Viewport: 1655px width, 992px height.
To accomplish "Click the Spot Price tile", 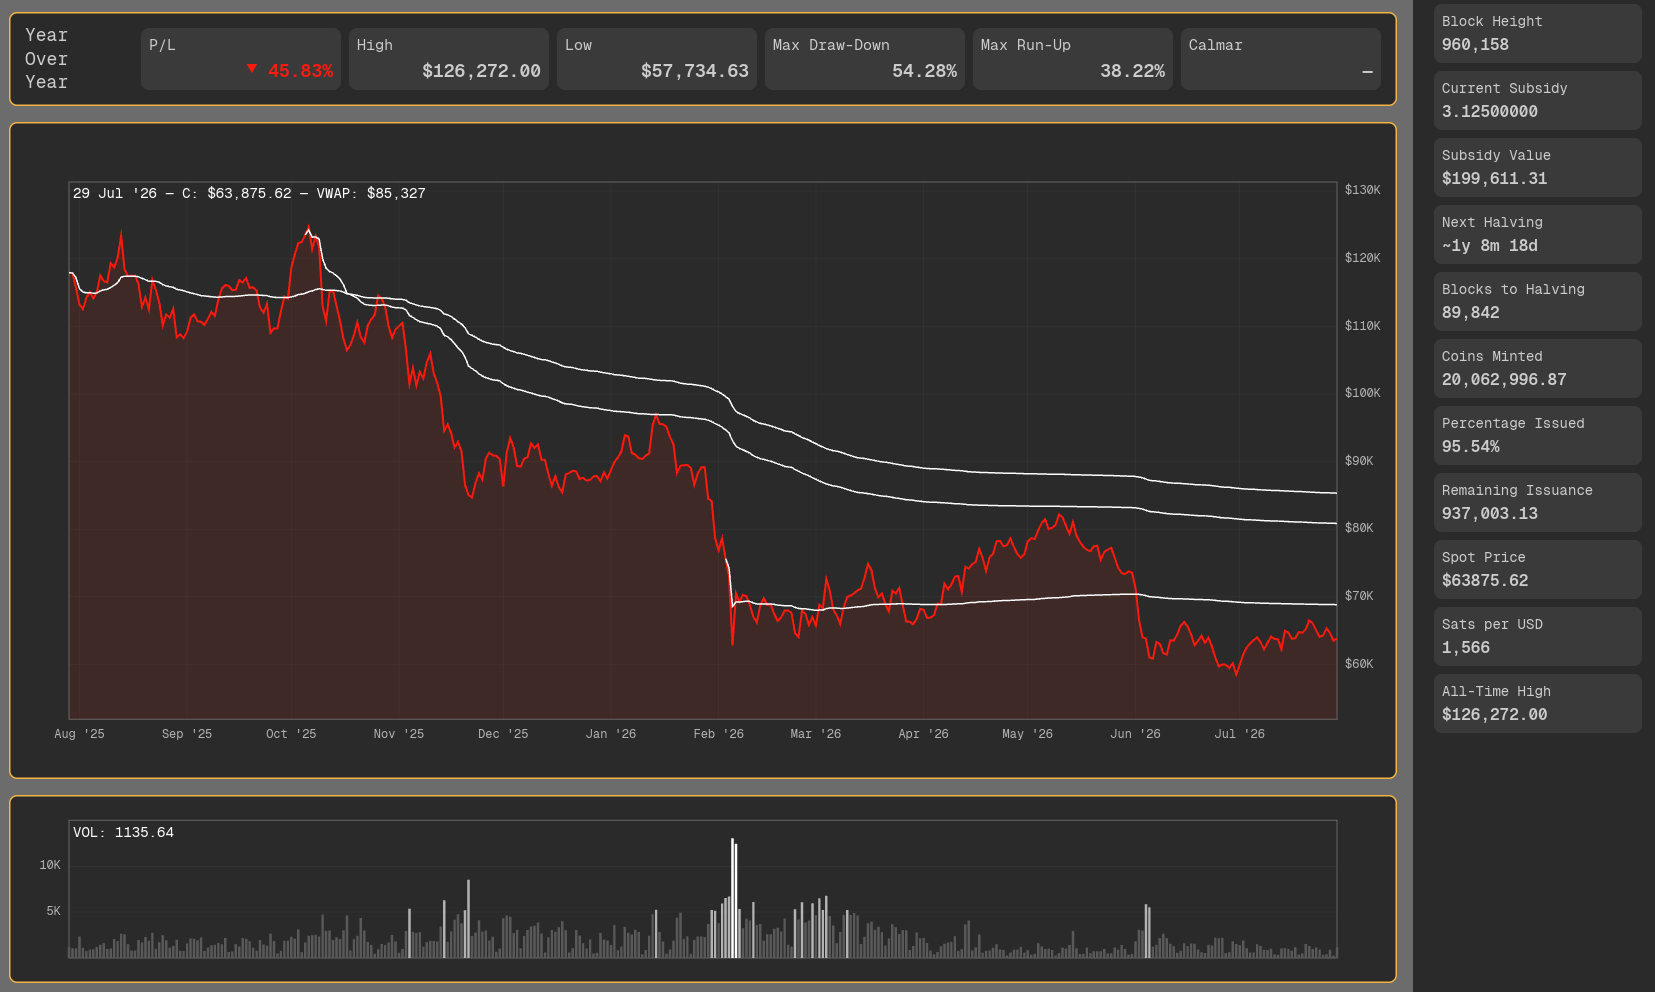I will coord(1538,569).
